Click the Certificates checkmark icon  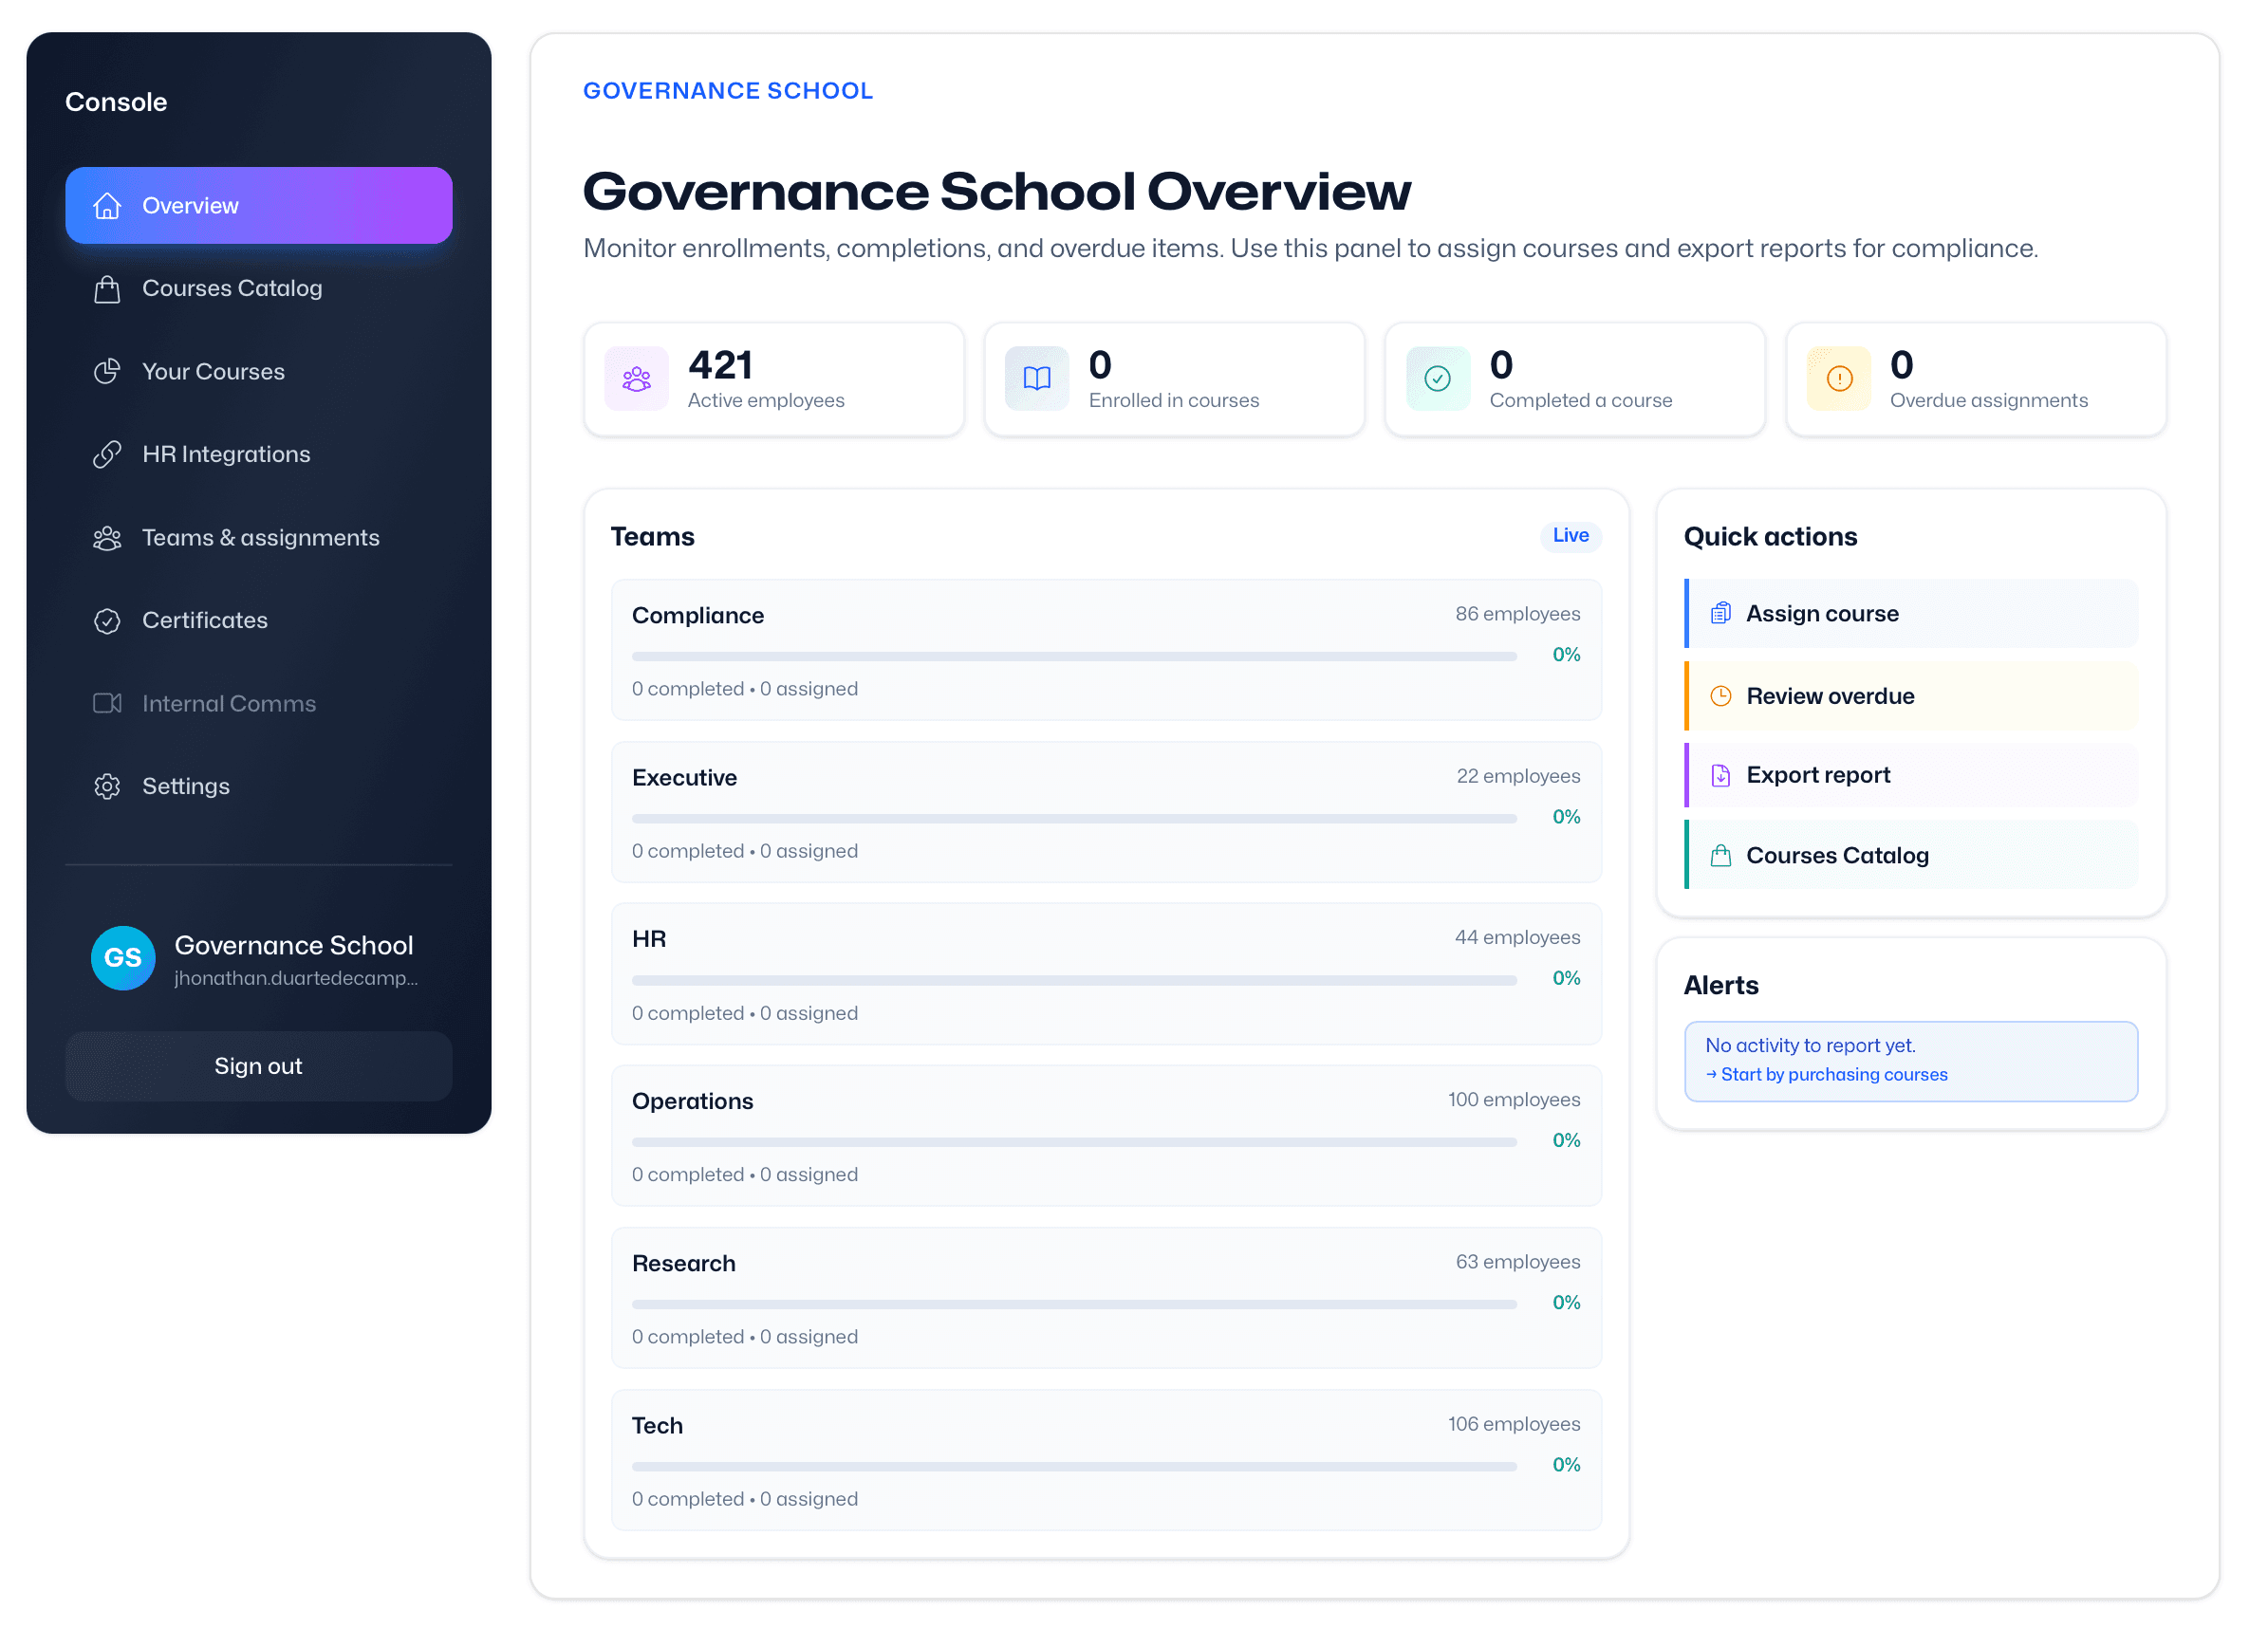107,620
